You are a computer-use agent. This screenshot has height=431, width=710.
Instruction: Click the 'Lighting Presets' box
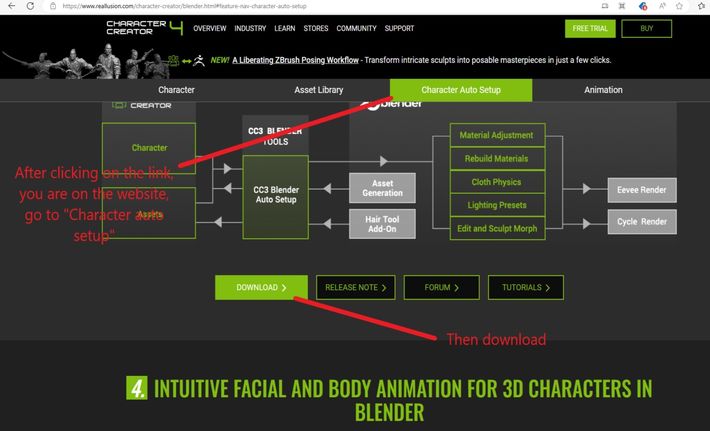click(497, 205)
